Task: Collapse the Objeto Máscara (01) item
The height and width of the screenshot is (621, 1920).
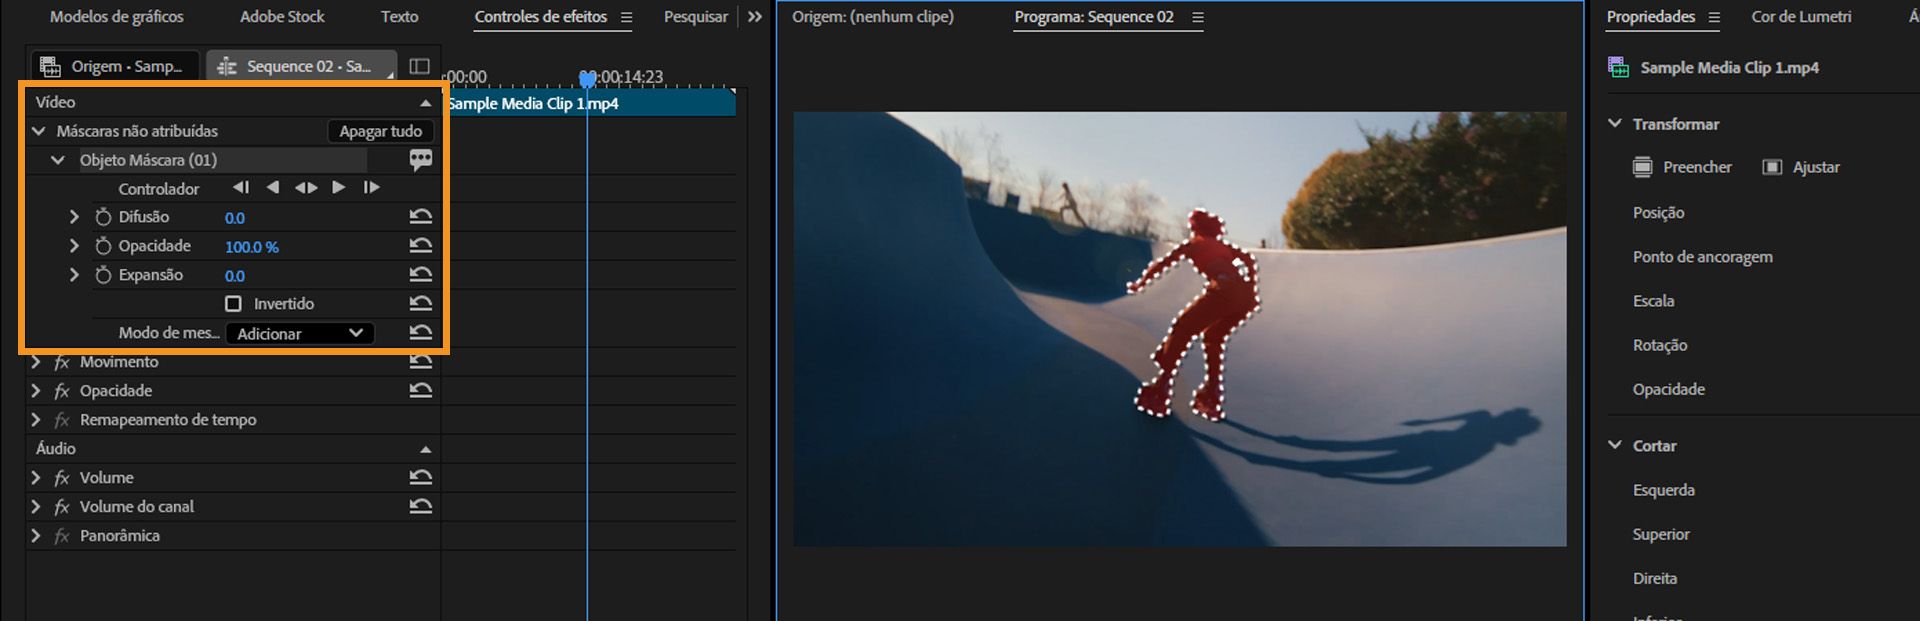Action: coord(58,160)
